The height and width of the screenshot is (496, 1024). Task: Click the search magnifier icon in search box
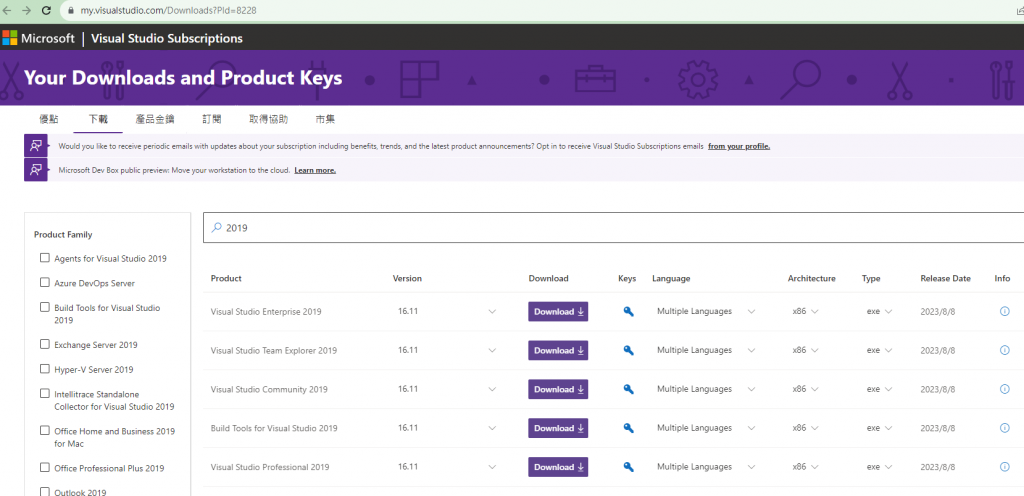(x=217, y=228)
